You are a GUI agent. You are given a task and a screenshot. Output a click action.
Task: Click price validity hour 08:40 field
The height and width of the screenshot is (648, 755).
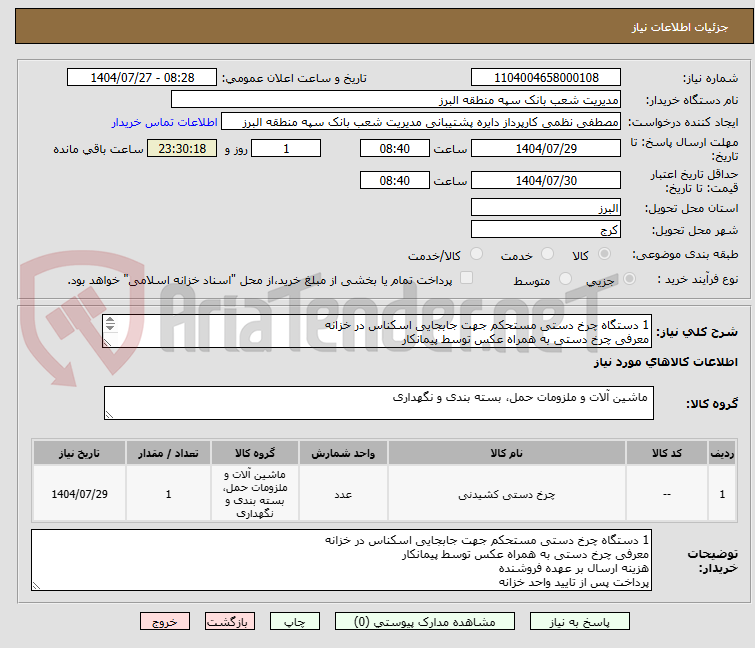tap(395, 180)
